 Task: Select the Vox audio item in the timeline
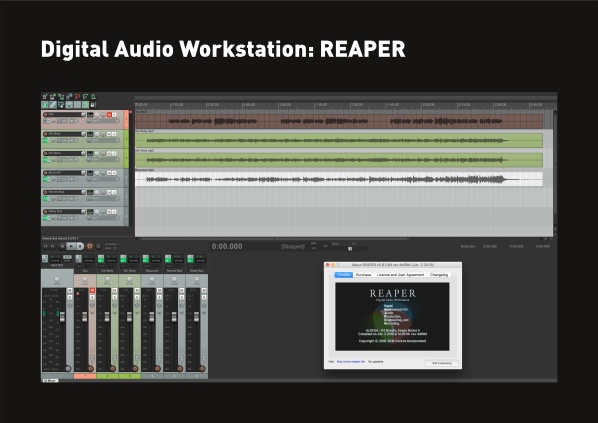(x=339, y=121)
